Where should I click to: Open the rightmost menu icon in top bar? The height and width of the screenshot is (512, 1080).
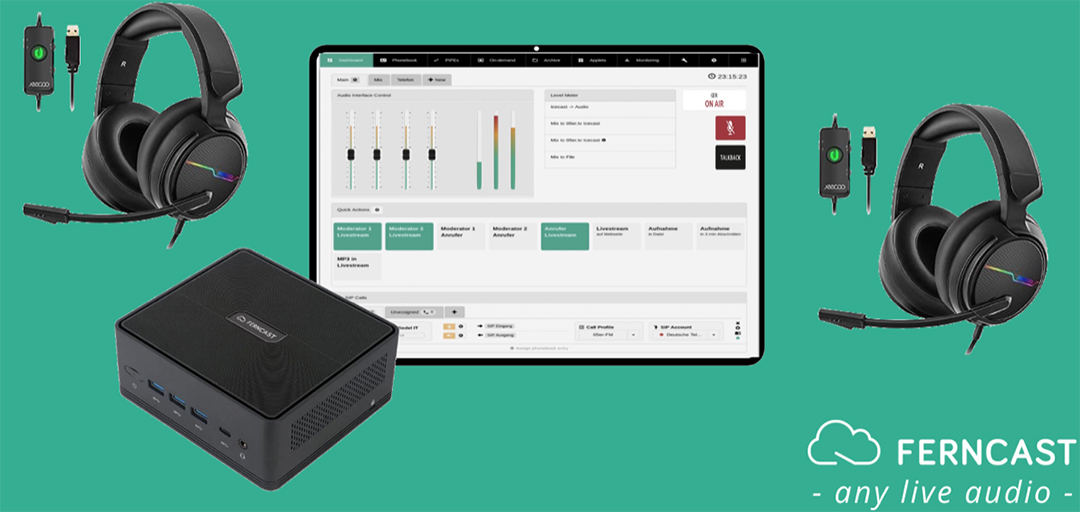(743, 60)
